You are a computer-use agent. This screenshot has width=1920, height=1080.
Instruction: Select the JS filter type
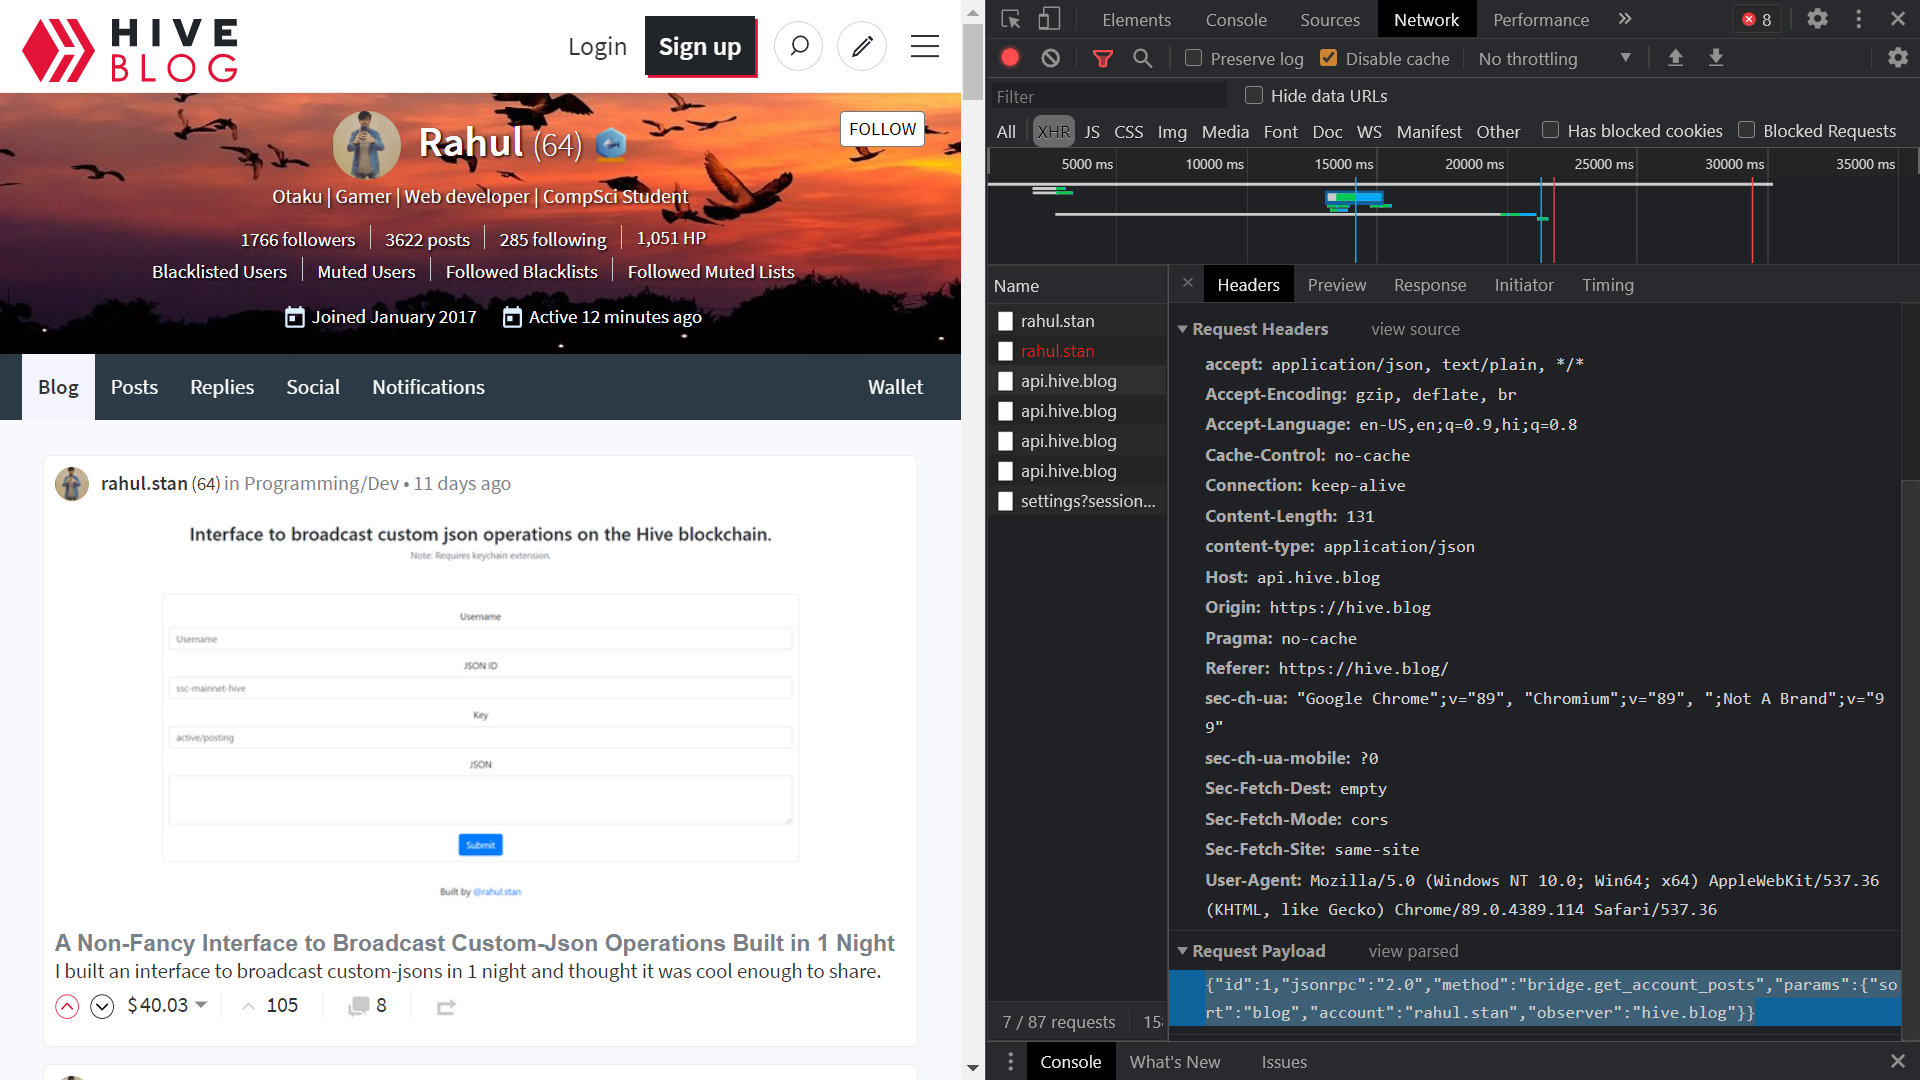pos(1092,131)
